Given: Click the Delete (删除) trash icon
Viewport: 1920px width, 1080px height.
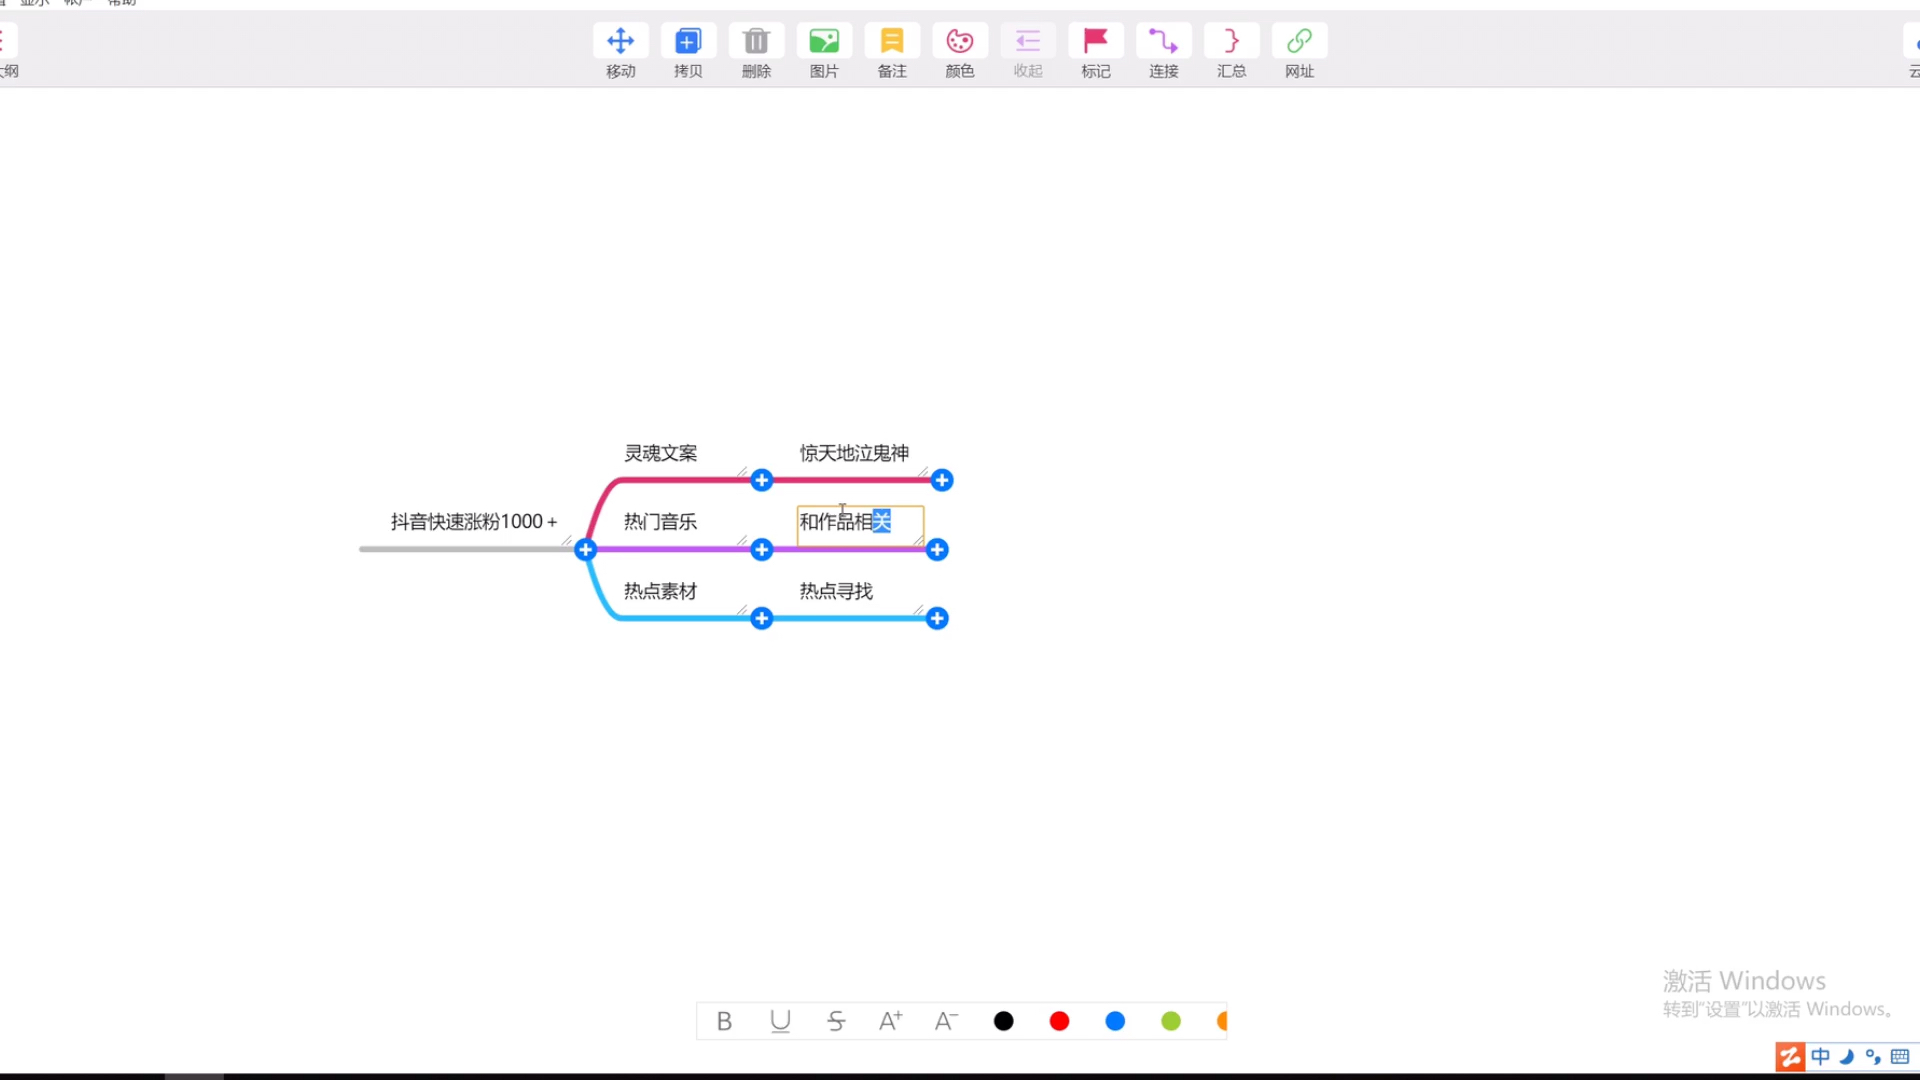Looking at the screenshot, I should (756, 41).
